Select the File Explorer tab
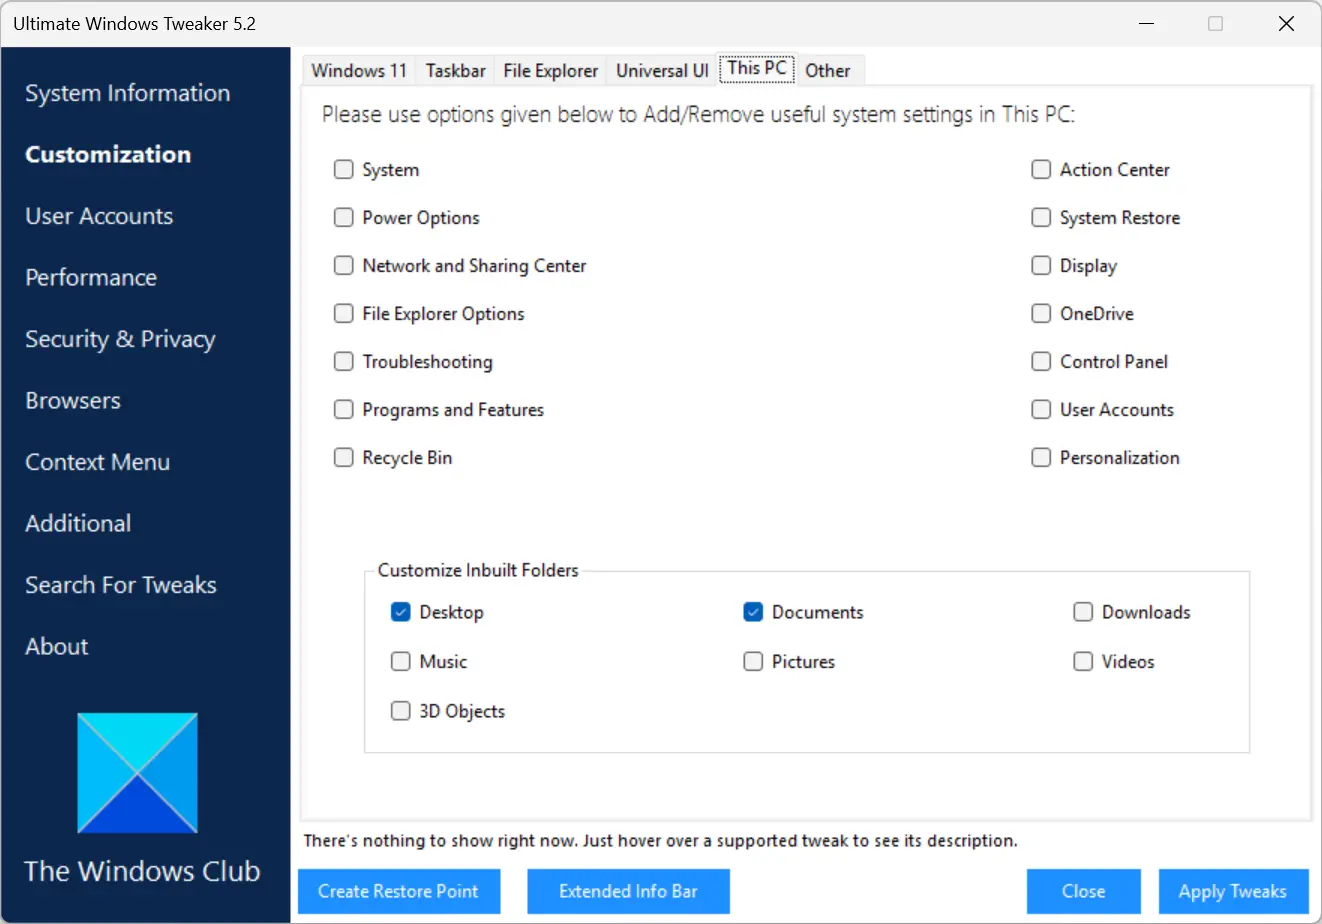The width and height of the screenshot is (1322, 924). (x=551, y=70)
